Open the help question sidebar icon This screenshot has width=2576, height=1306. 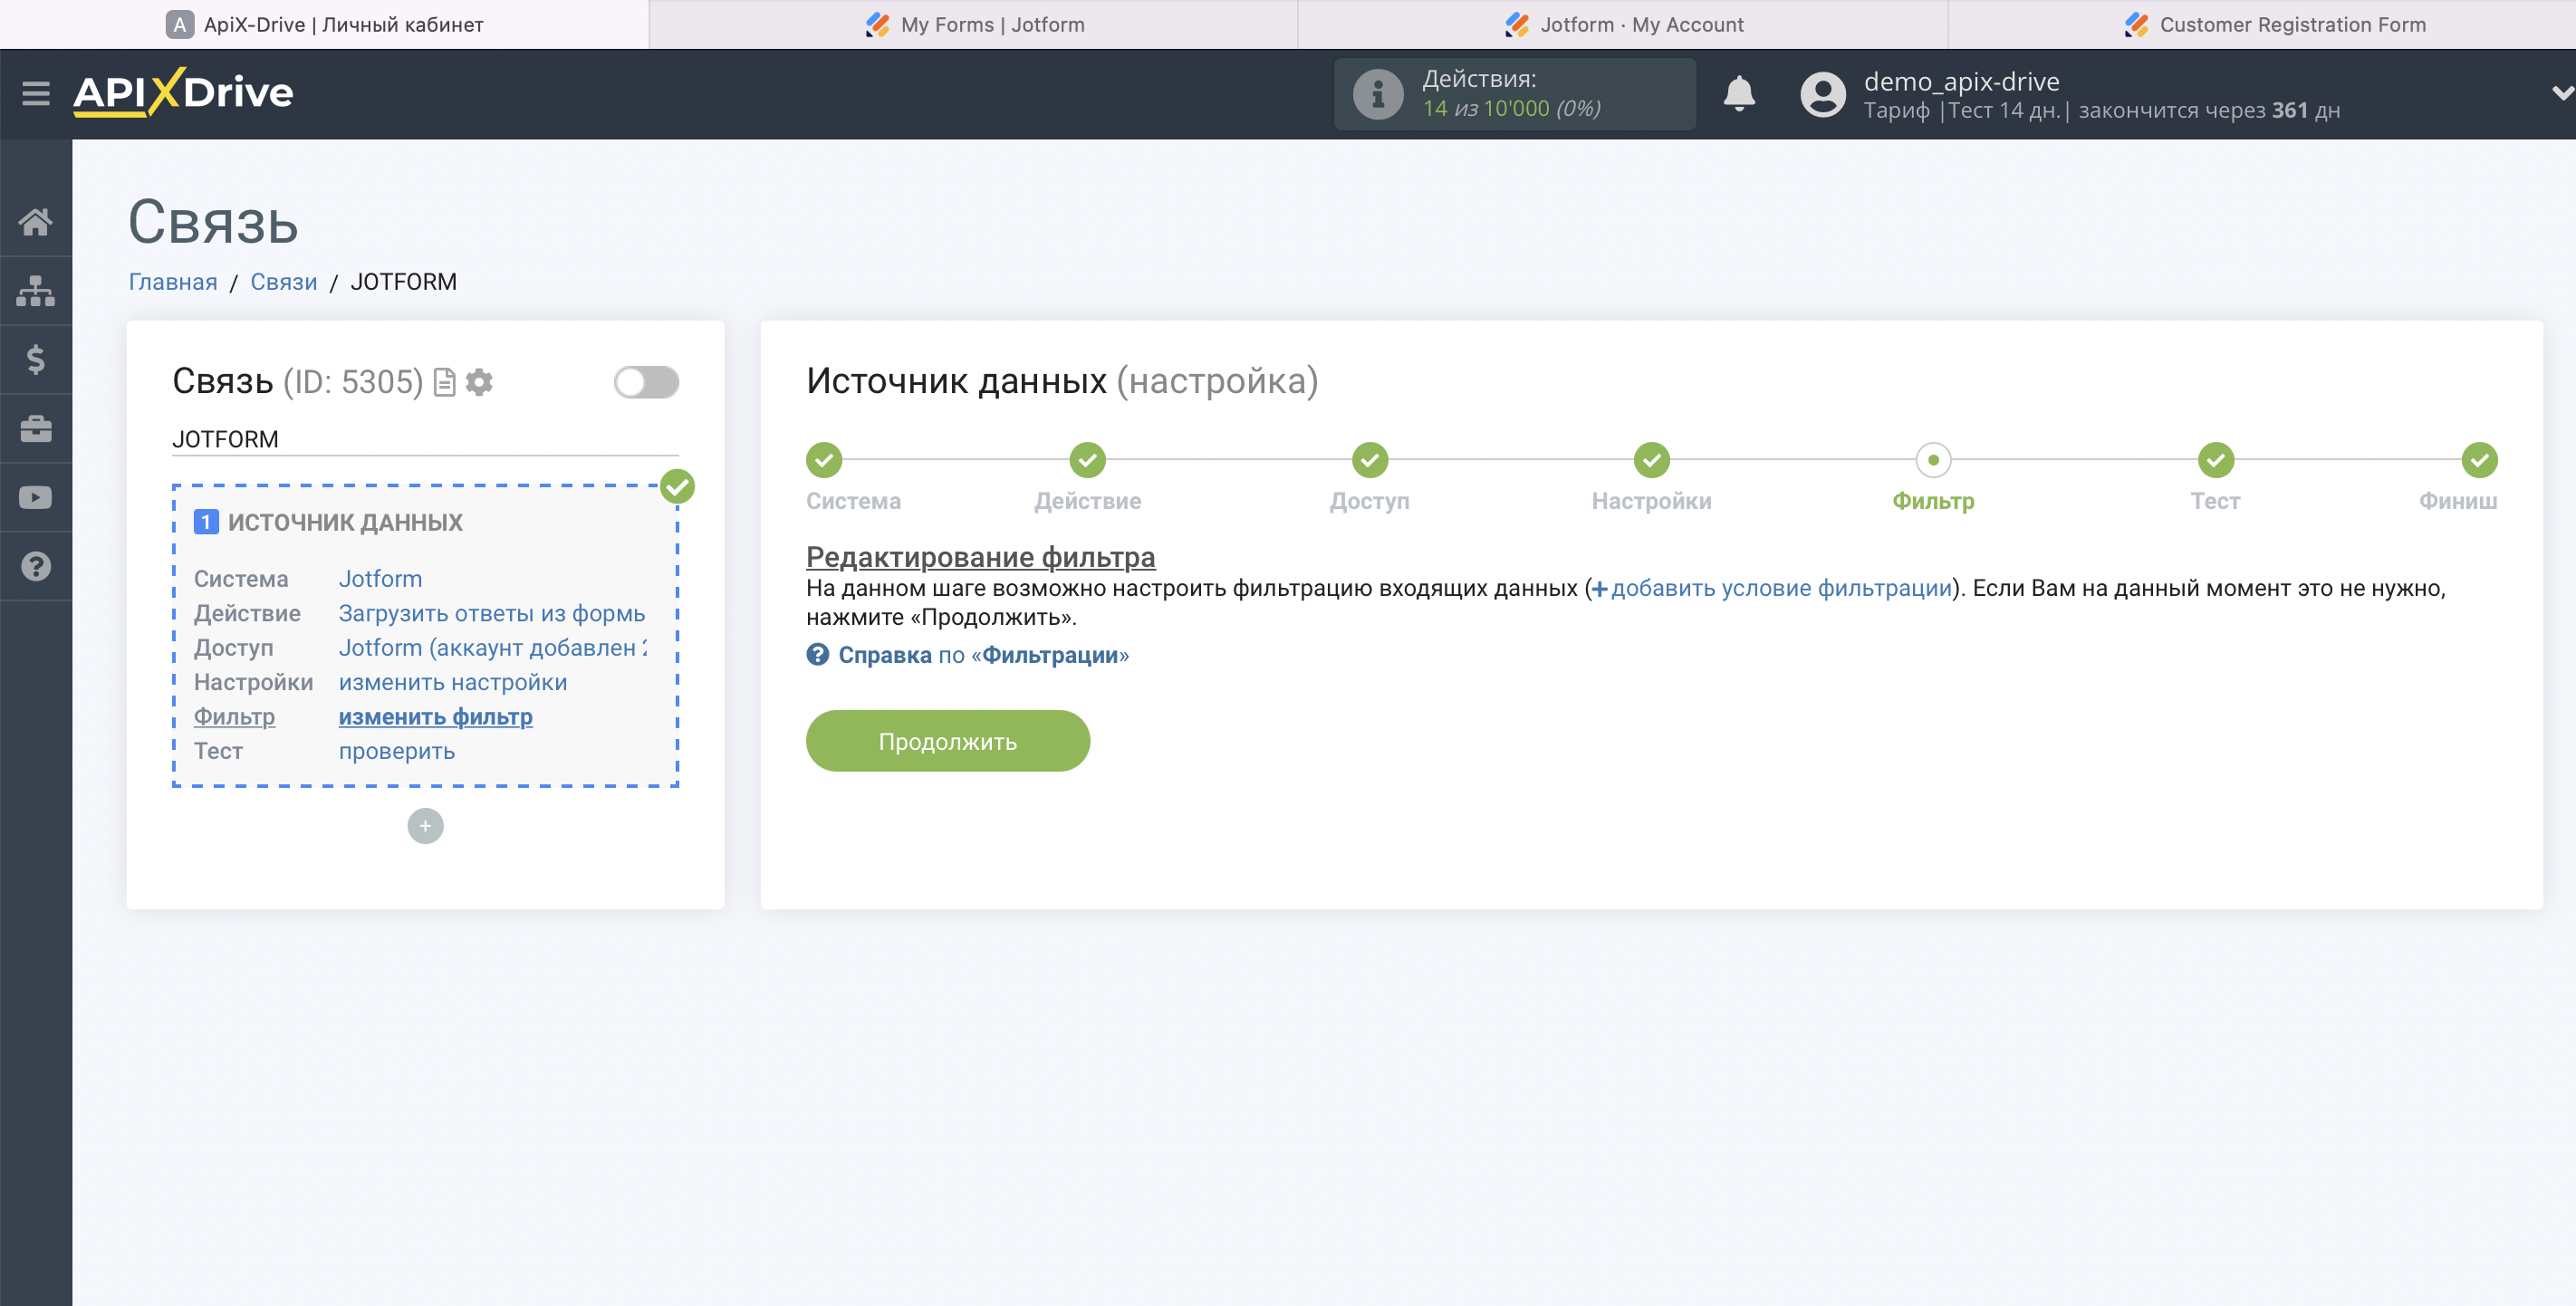coord(36,567)
